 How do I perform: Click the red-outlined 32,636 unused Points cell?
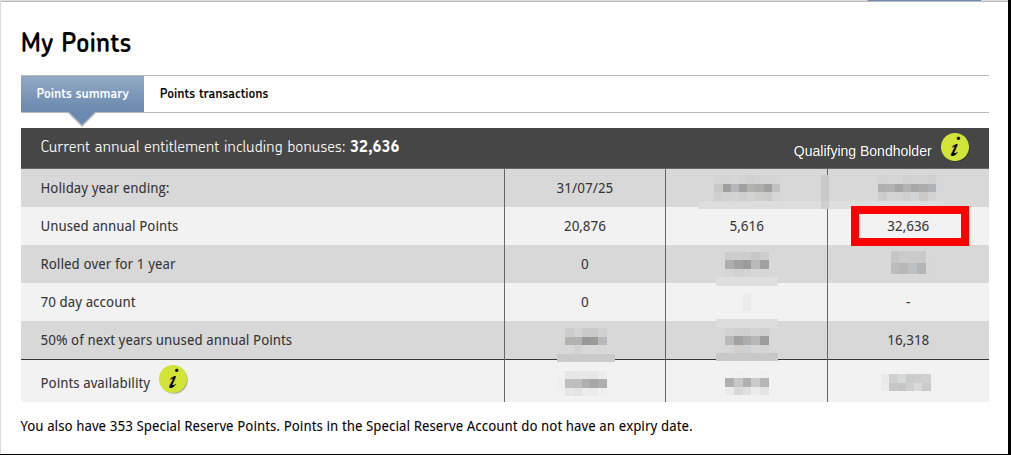[909, 226]
